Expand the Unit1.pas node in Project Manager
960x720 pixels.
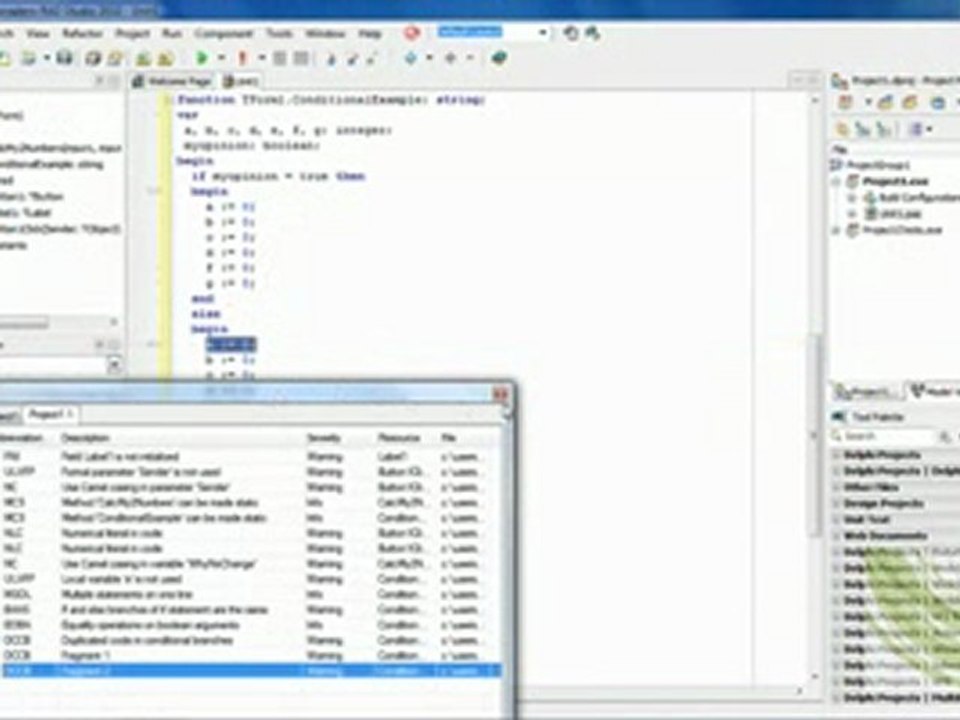850,214
